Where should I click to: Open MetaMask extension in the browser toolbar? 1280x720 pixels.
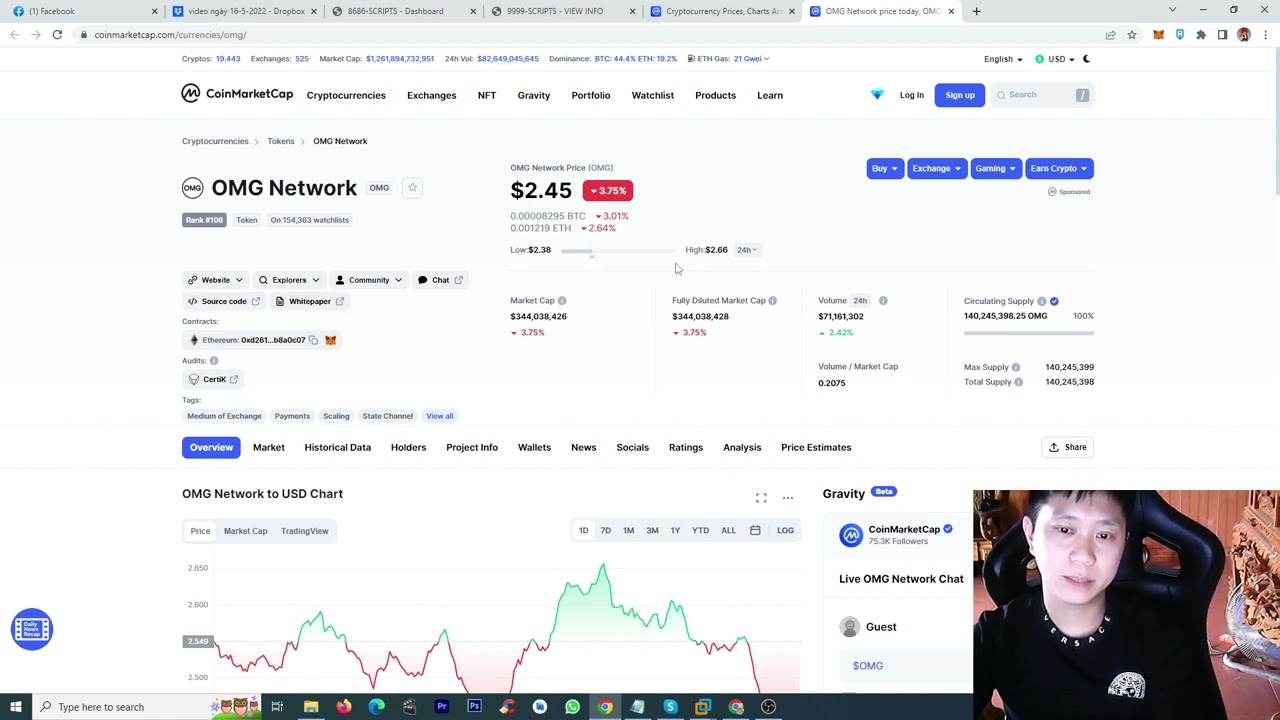[1158, 35]
